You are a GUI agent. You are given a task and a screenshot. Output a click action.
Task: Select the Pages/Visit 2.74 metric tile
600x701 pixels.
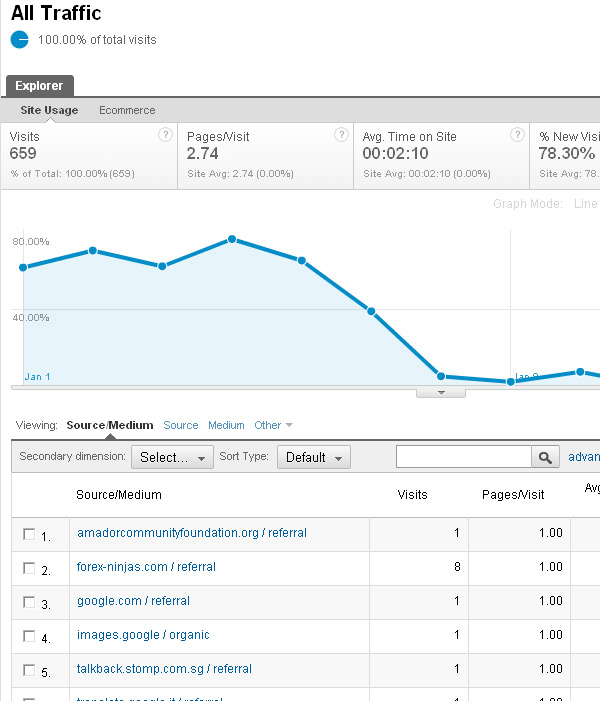[x=266, y=156]
